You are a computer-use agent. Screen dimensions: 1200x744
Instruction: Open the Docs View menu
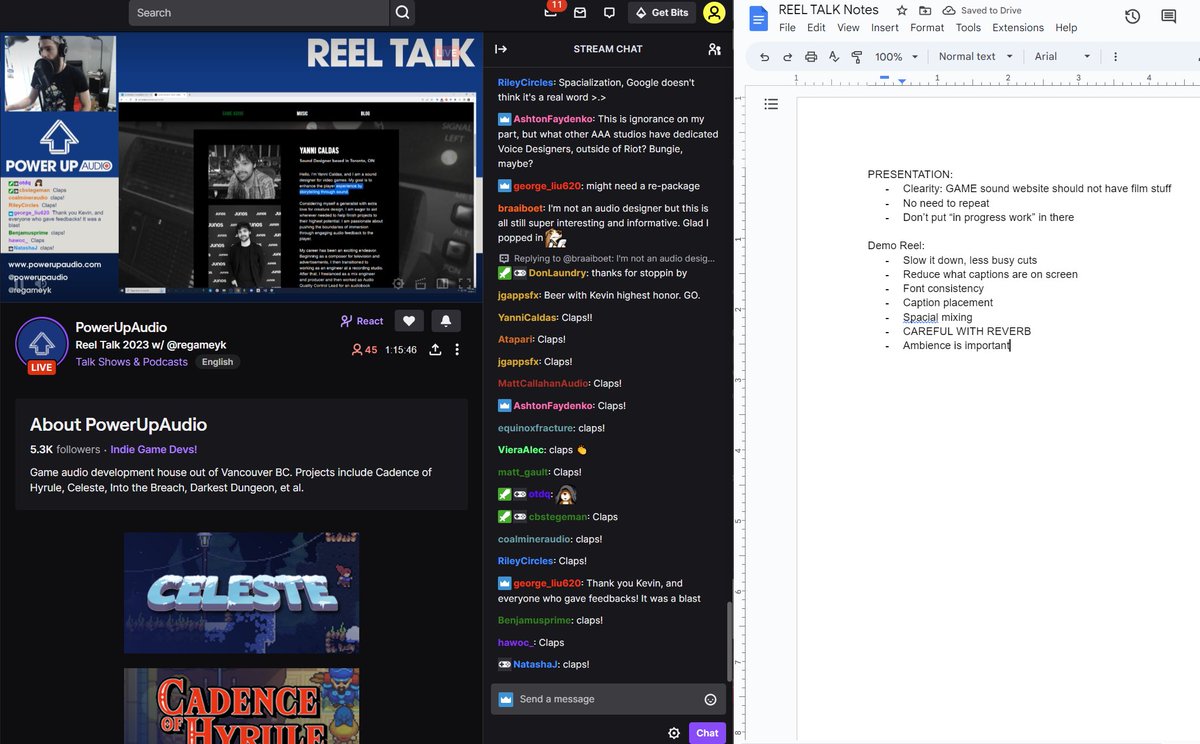click(848, 28)
